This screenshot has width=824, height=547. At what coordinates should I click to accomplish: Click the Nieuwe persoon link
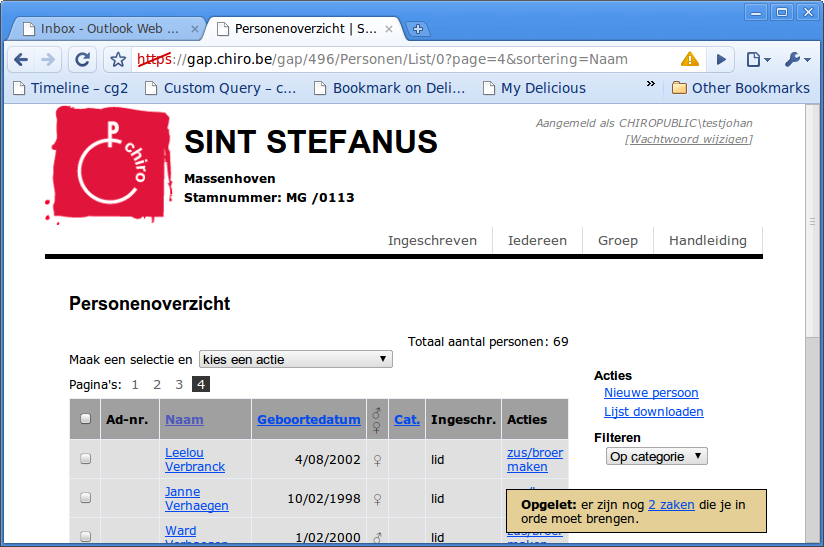651,393
